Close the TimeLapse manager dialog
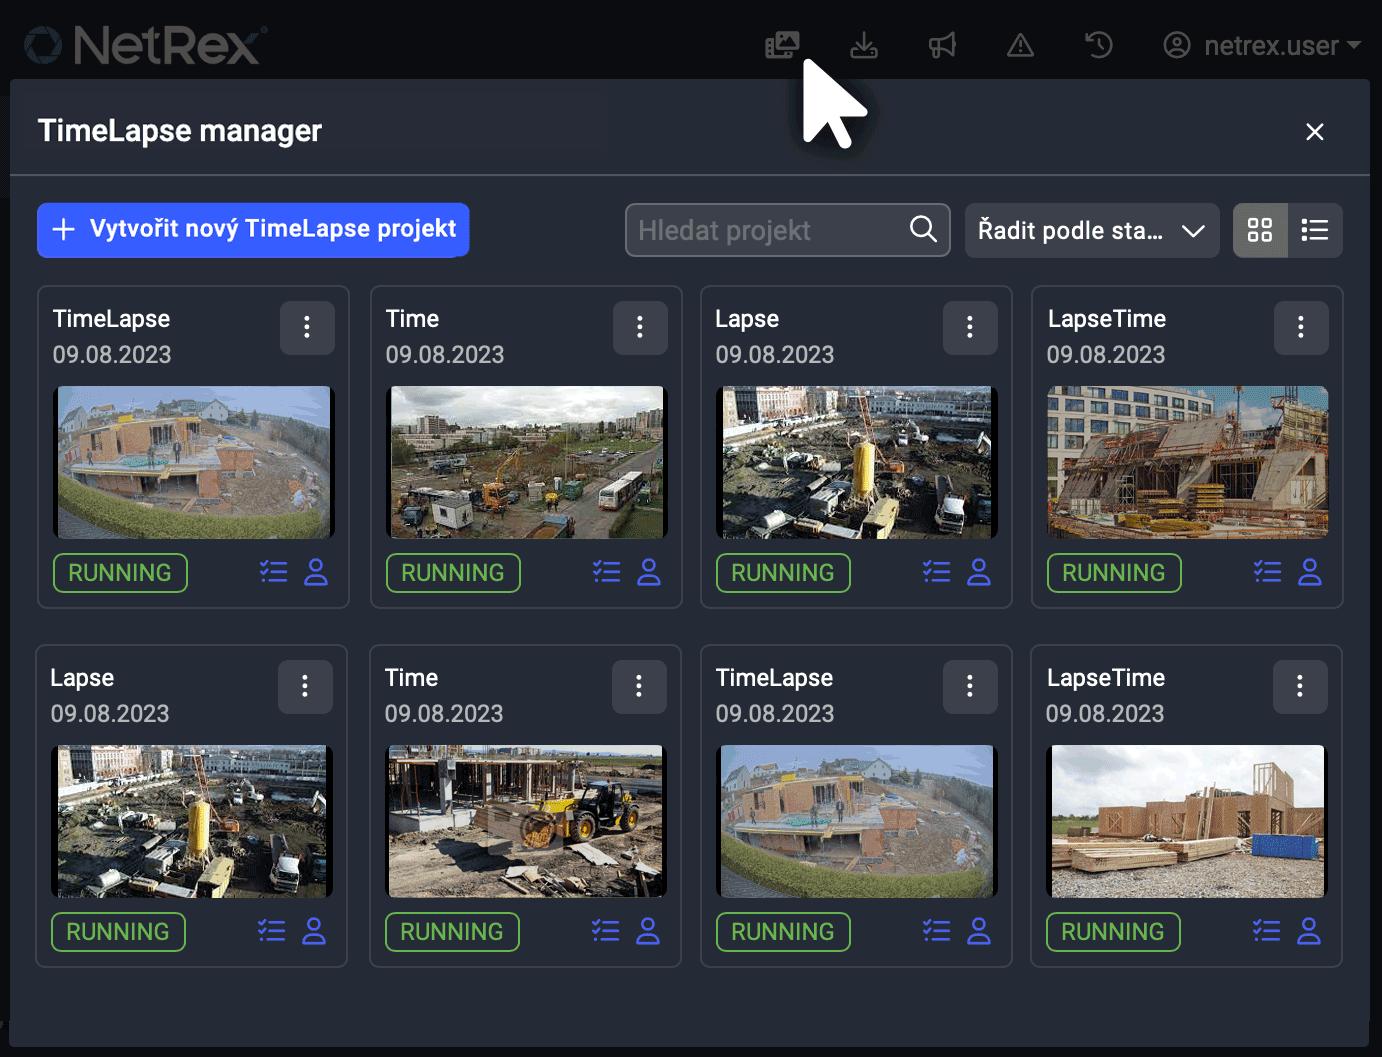Viewport: 1382px width, 1057px height. click(1314, 132)
